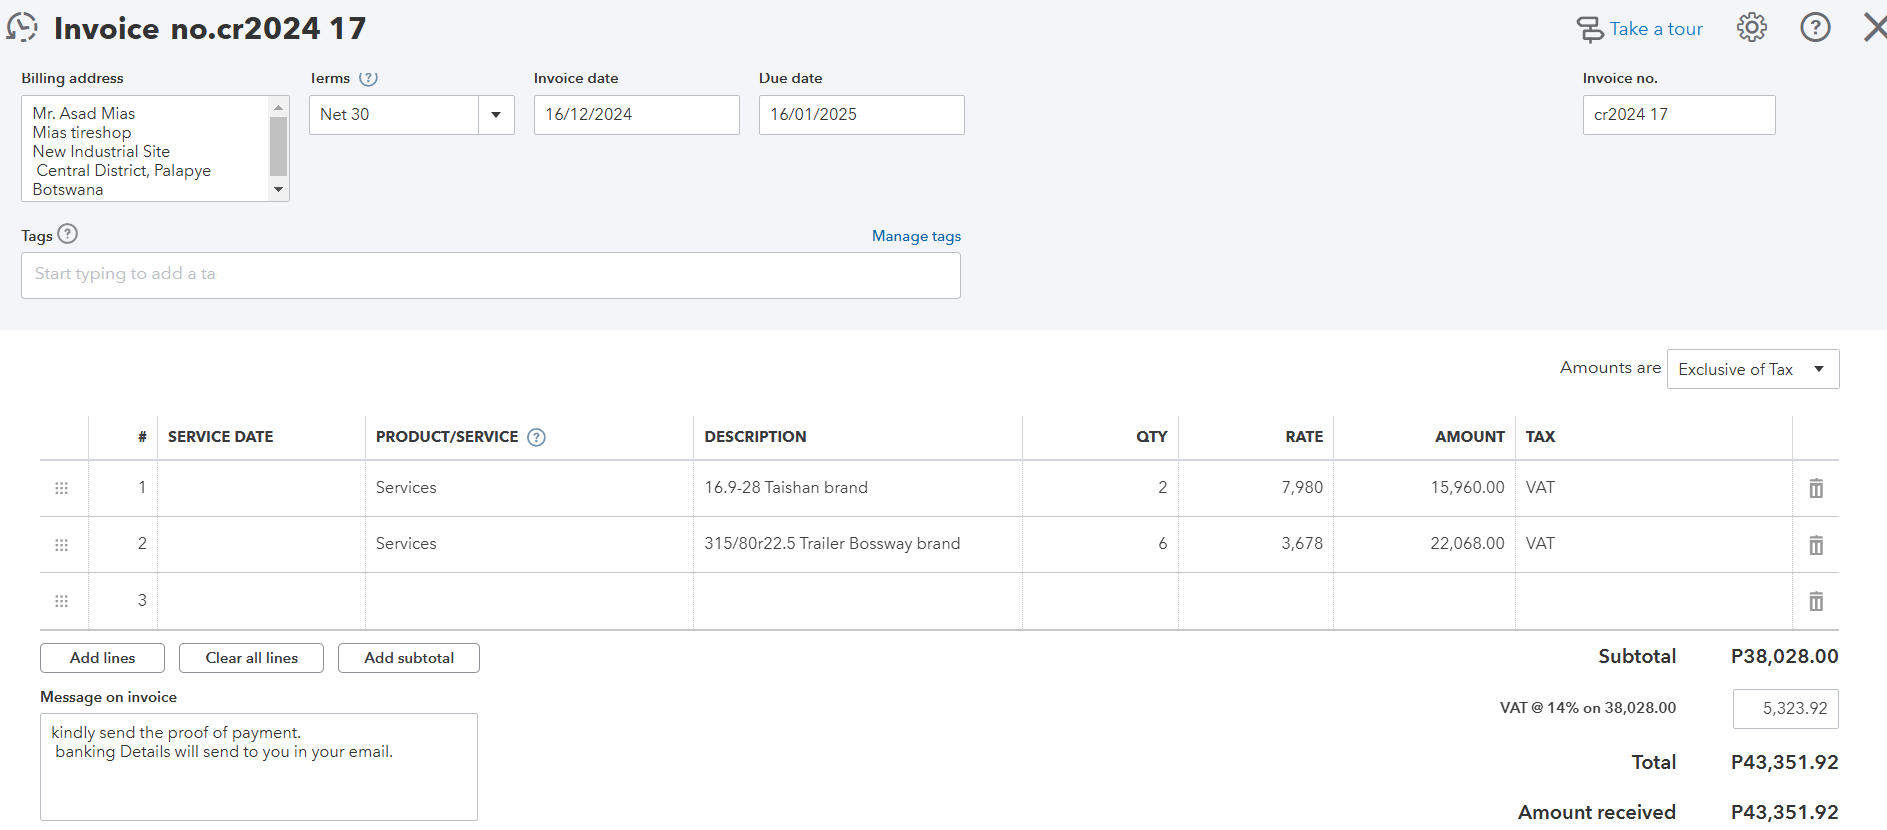Click the rate 3,678 cell
1887x830 pixels.
pyautogui.click(x=1256, y=544)
